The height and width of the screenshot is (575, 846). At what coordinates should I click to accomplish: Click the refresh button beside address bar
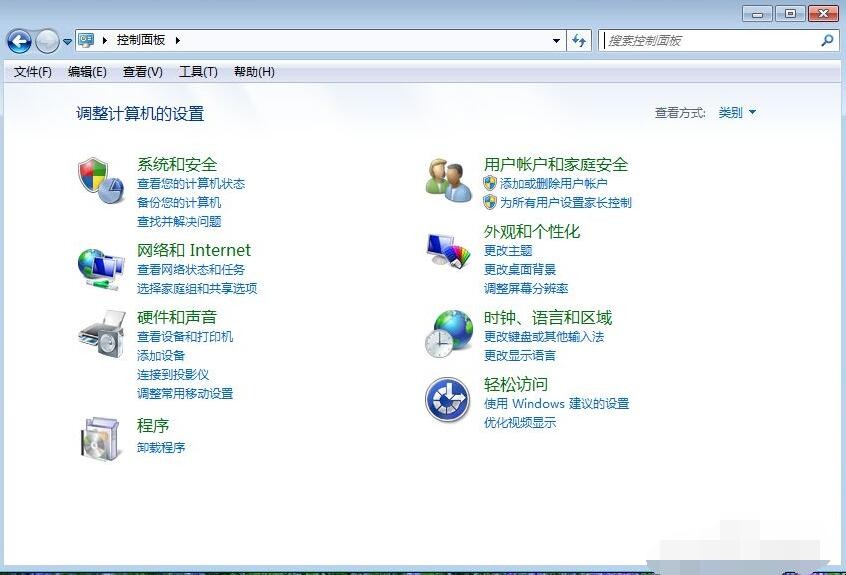click(x=579, y=40)
